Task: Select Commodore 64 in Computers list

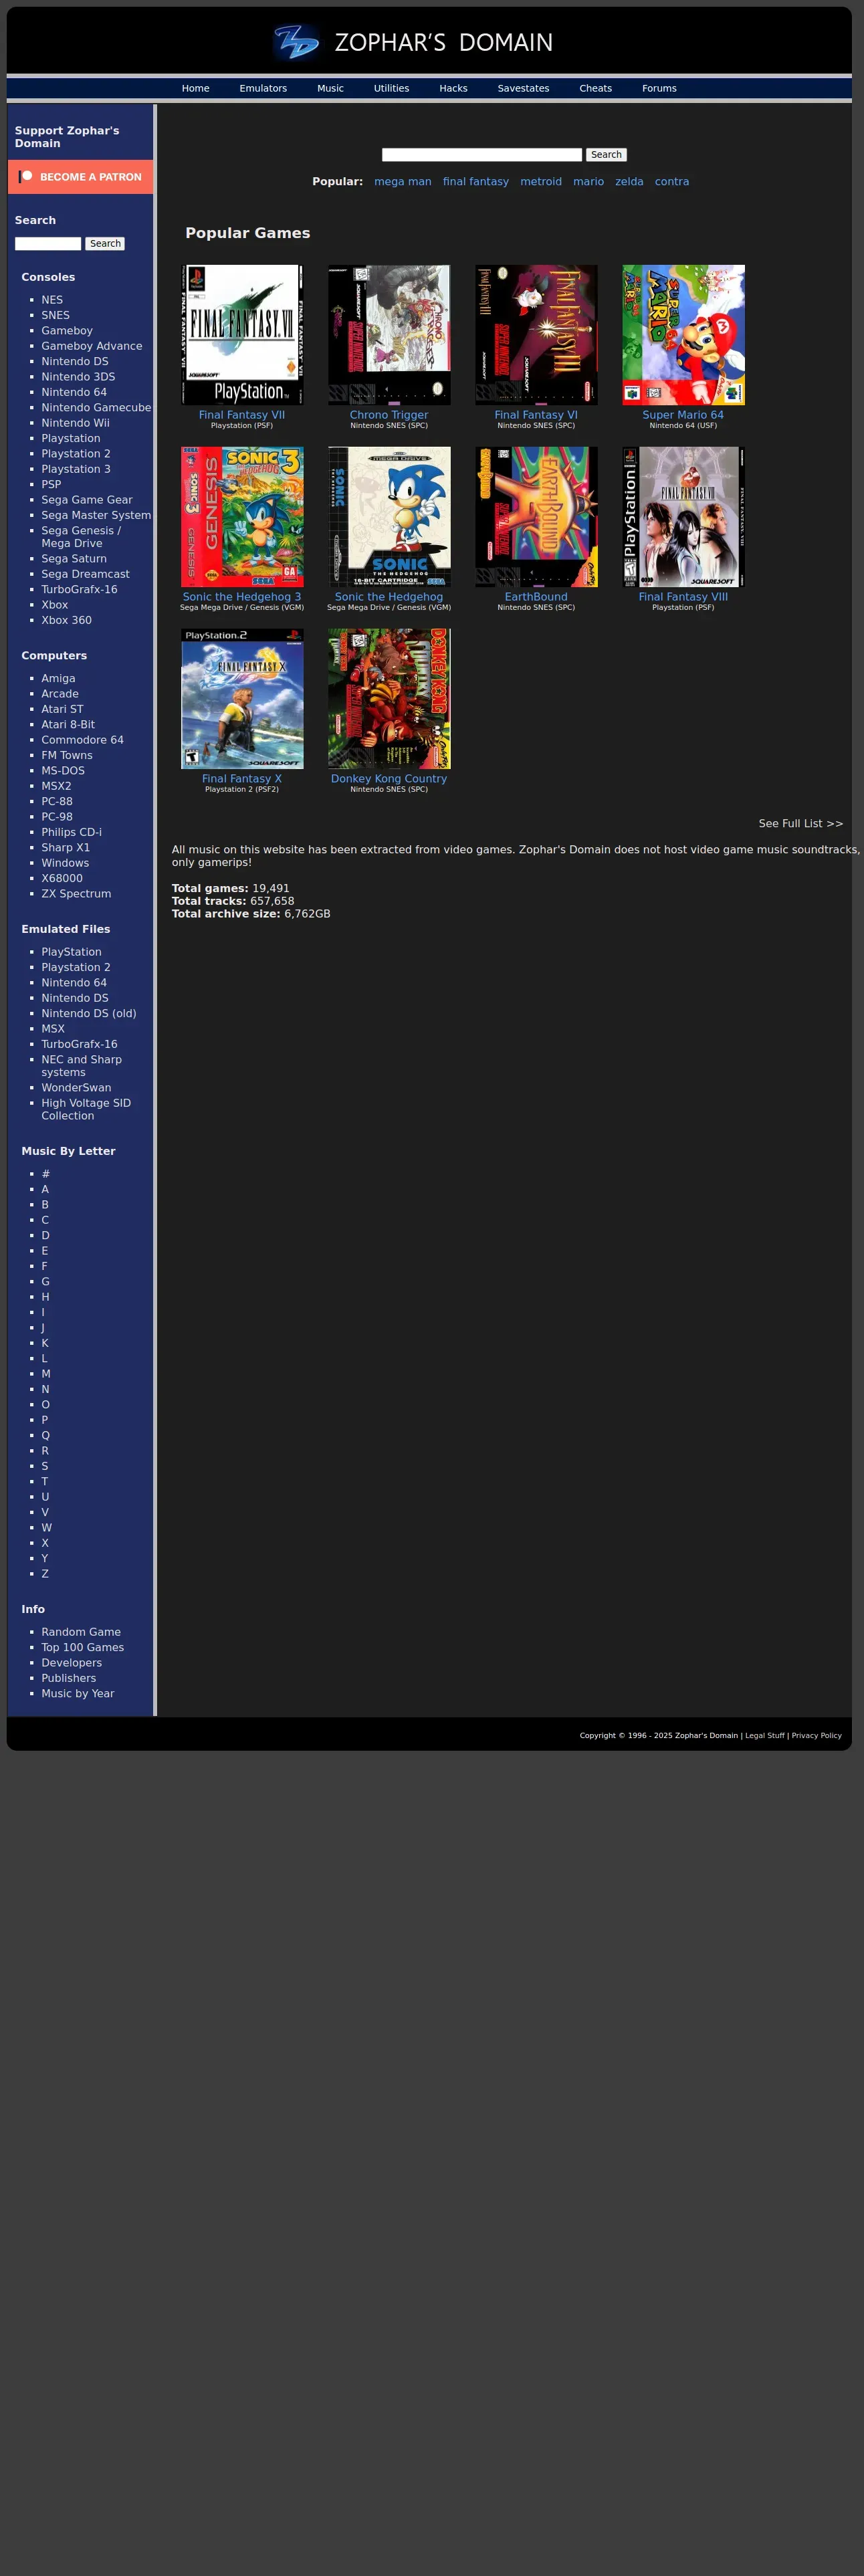Action: point(82,740)
